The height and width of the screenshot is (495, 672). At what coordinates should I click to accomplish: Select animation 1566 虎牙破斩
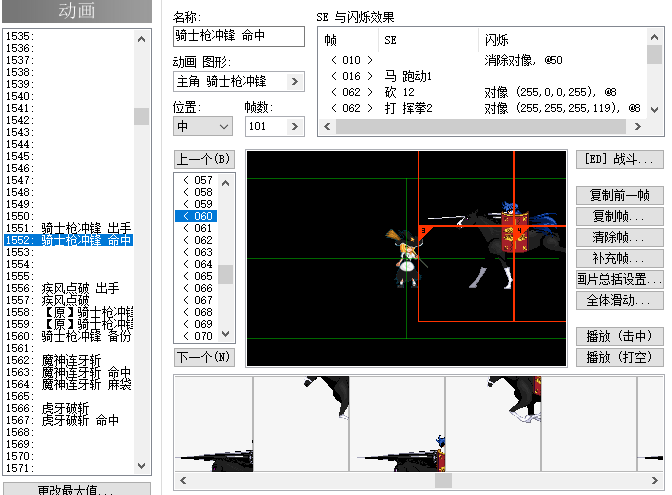[x=69, y=408]
